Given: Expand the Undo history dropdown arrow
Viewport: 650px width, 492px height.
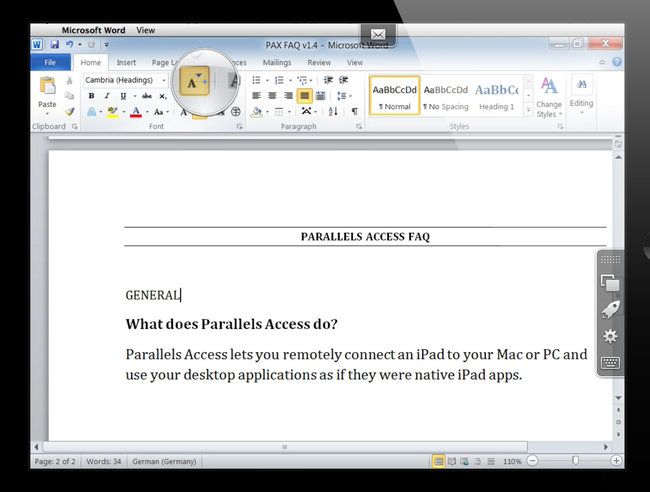Looking at the screenshot, I should [80, 44].
